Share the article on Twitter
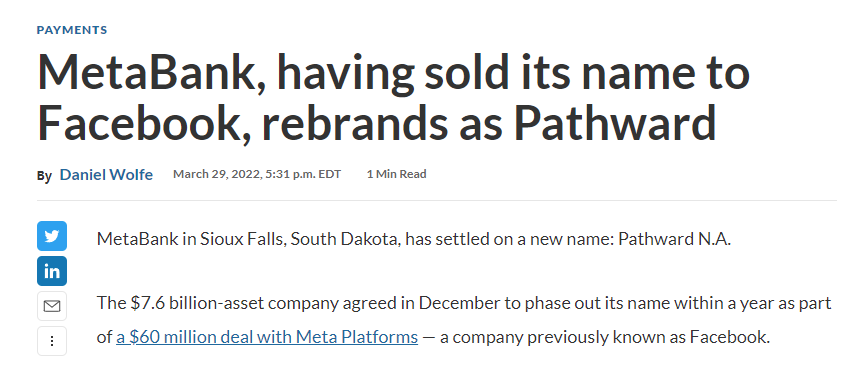The height and width of the screenshot is (387, 853). pyautogui.click(x=52, y=236)
